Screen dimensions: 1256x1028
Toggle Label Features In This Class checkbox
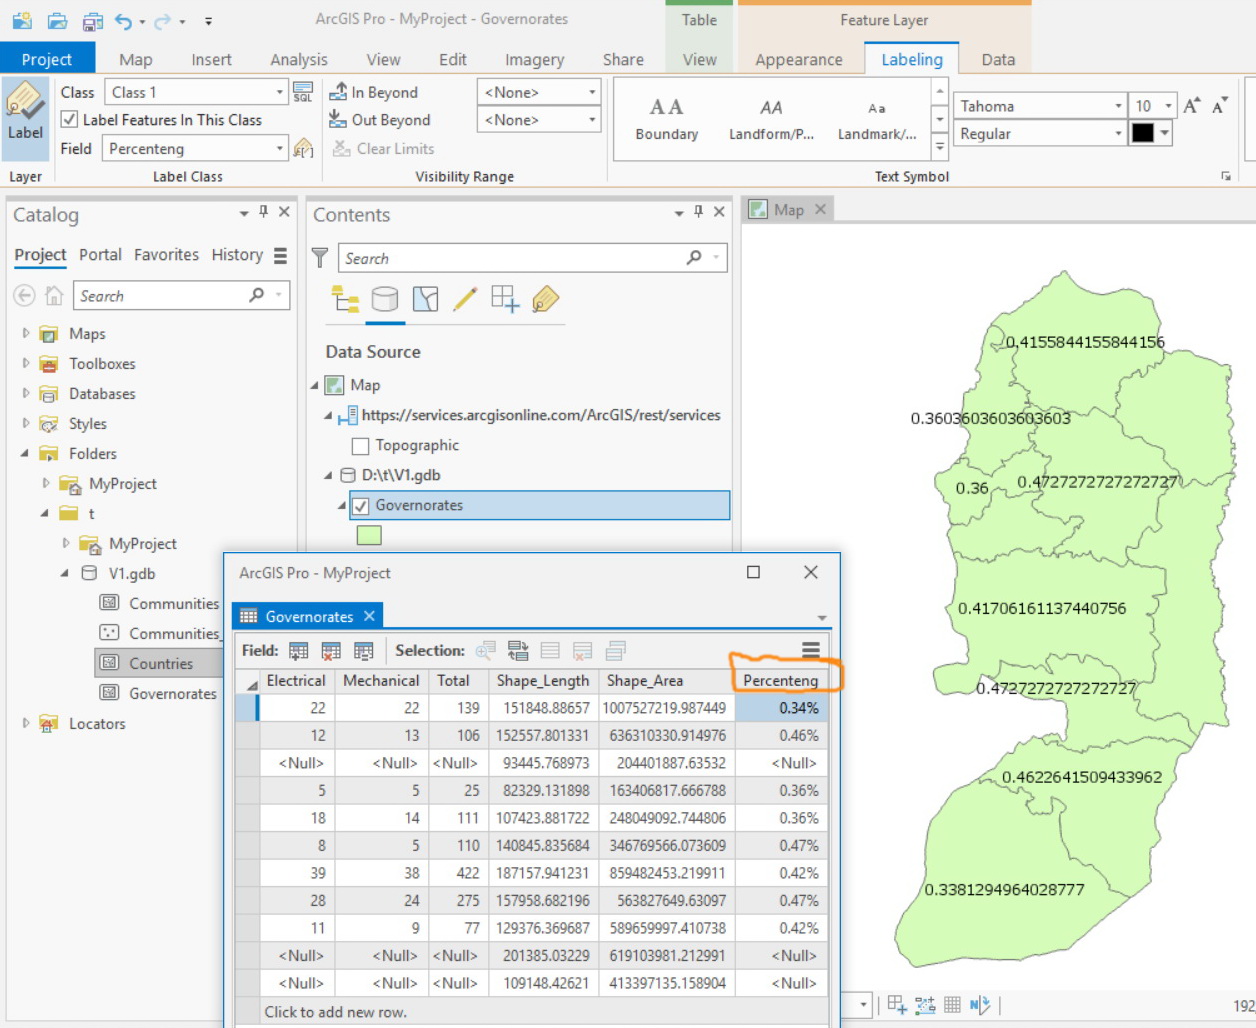pos(69,120)
